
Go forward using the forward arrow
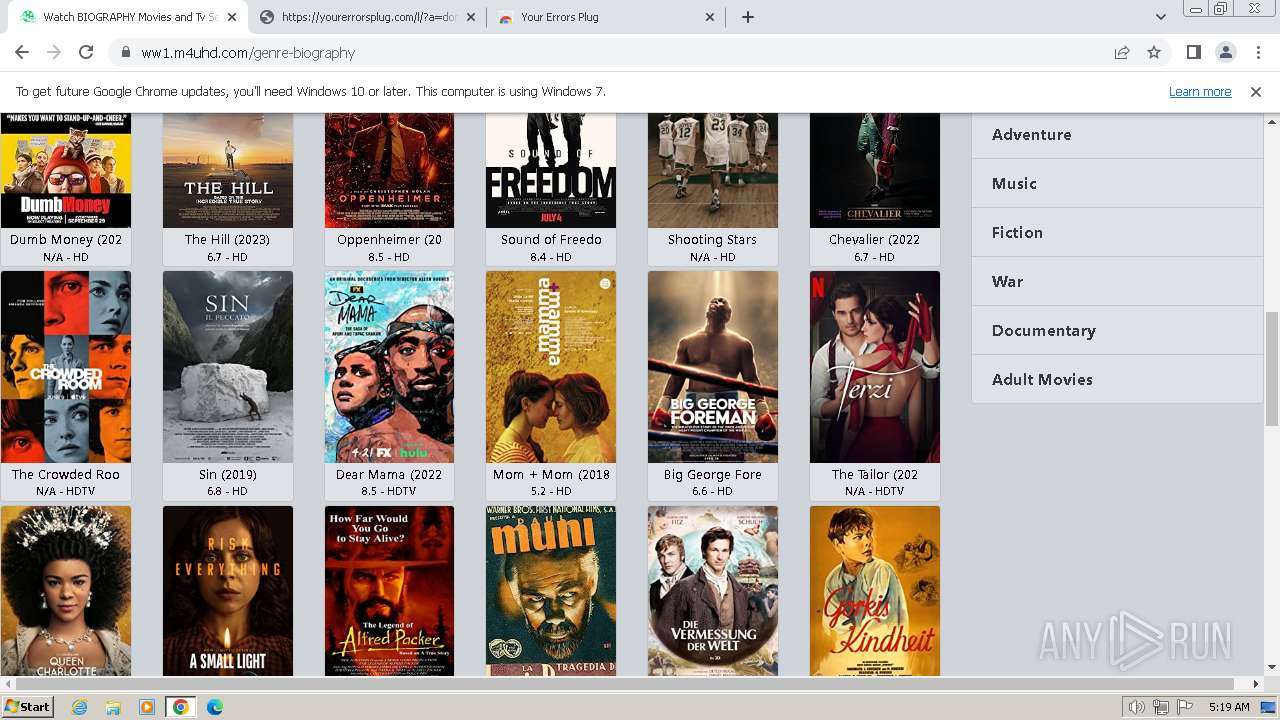(54, 53)
